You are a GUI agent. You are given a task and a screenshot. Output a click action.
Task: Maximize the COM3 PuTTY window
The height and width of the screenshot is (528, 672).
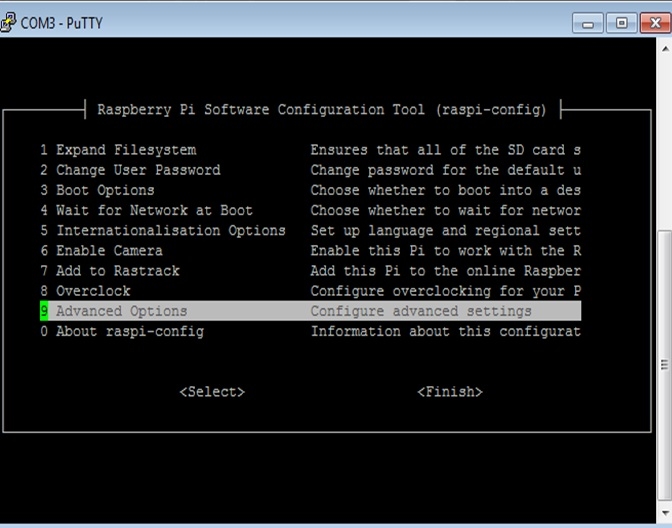click(621, 23)
